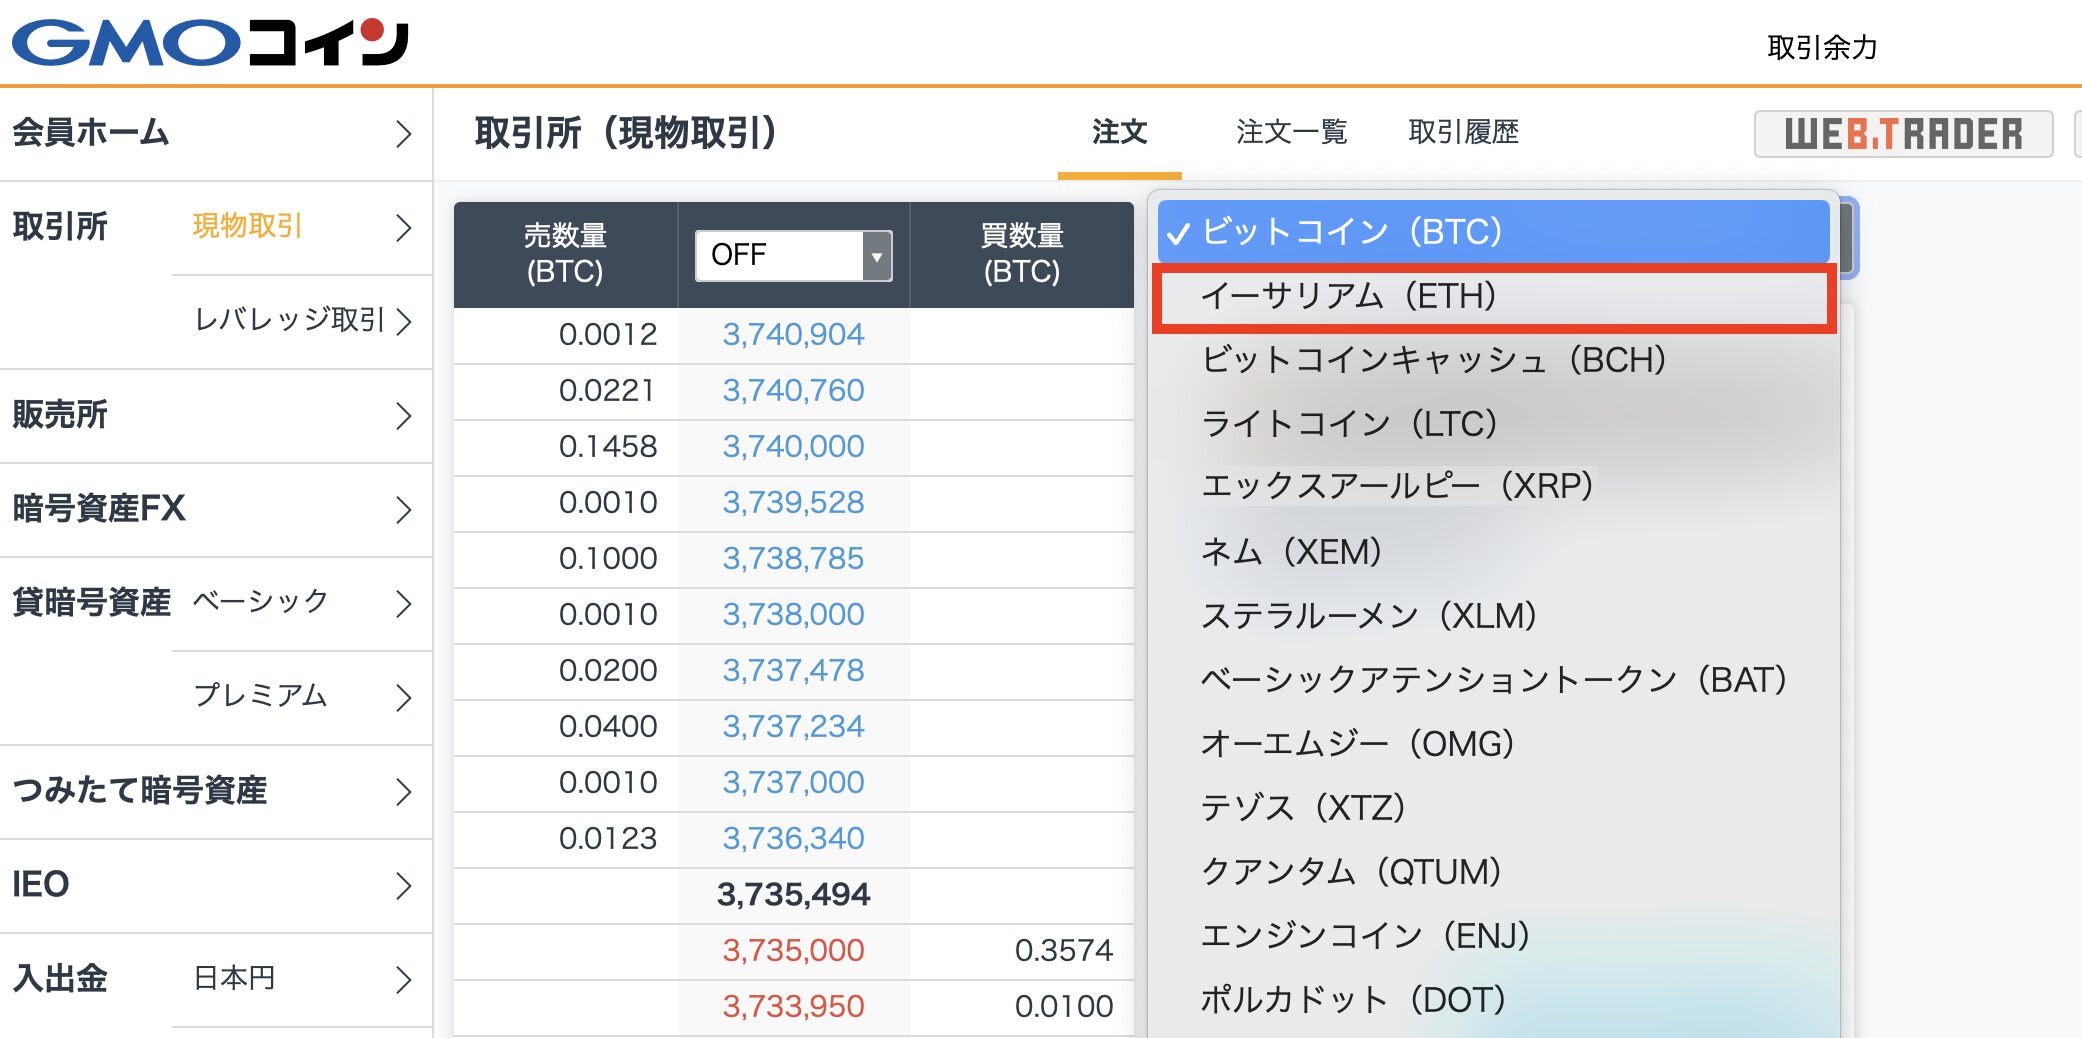Click bid price 3,733,950
Viewport: 2082px width, 1038px height.
click(793, 1006)
